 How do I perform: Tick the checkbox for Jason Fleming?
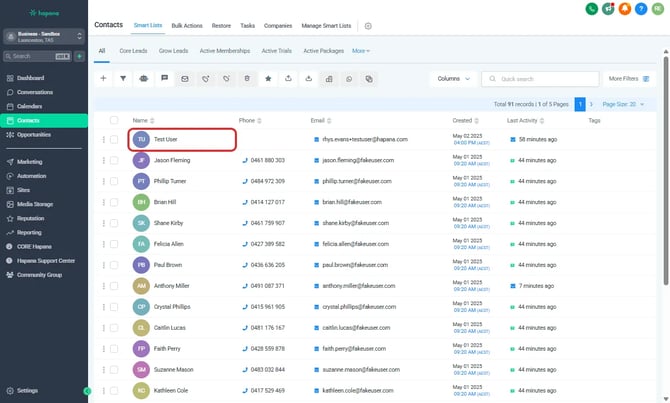(114, 160)
